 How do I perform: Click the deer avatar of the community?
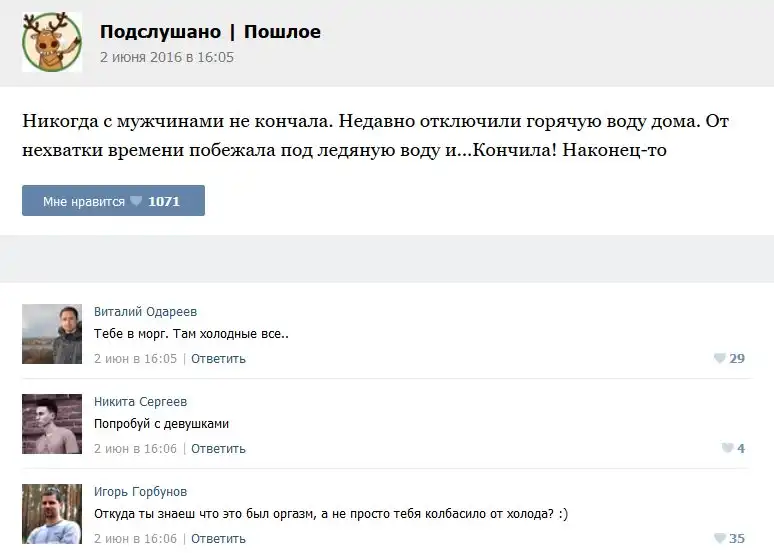(x=52, y=43)
